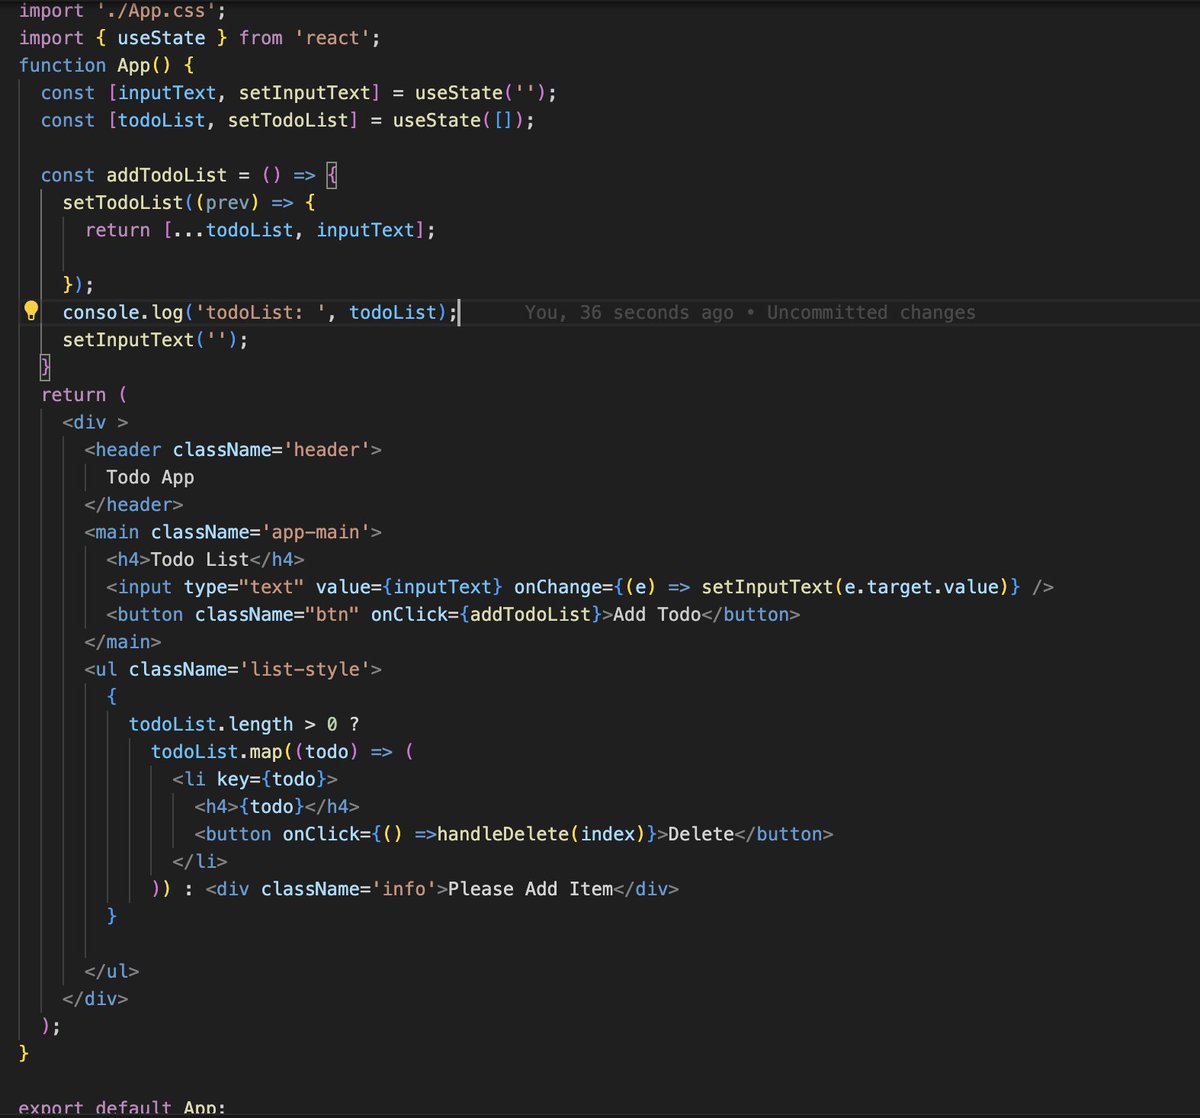Image resolution: width=1200 pixels, height=1118 pixels.
Task: Click 'from' keyword in react import
Action: 261,38
